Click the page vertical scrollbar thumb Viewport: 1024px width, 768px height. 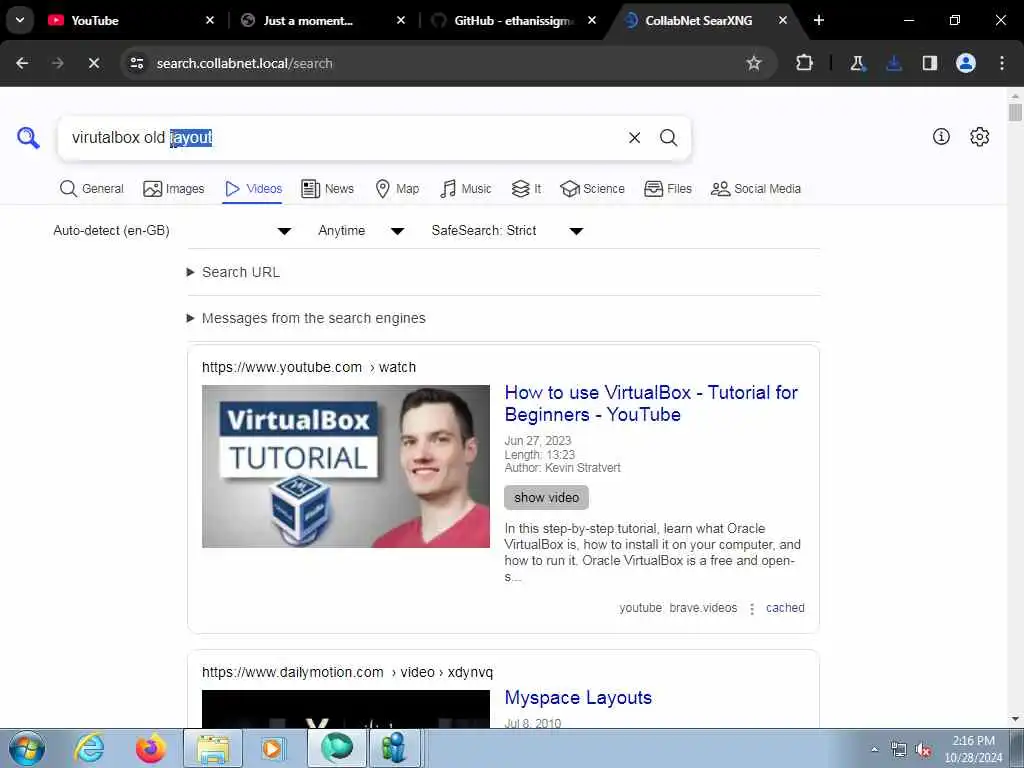(1014, 112)
